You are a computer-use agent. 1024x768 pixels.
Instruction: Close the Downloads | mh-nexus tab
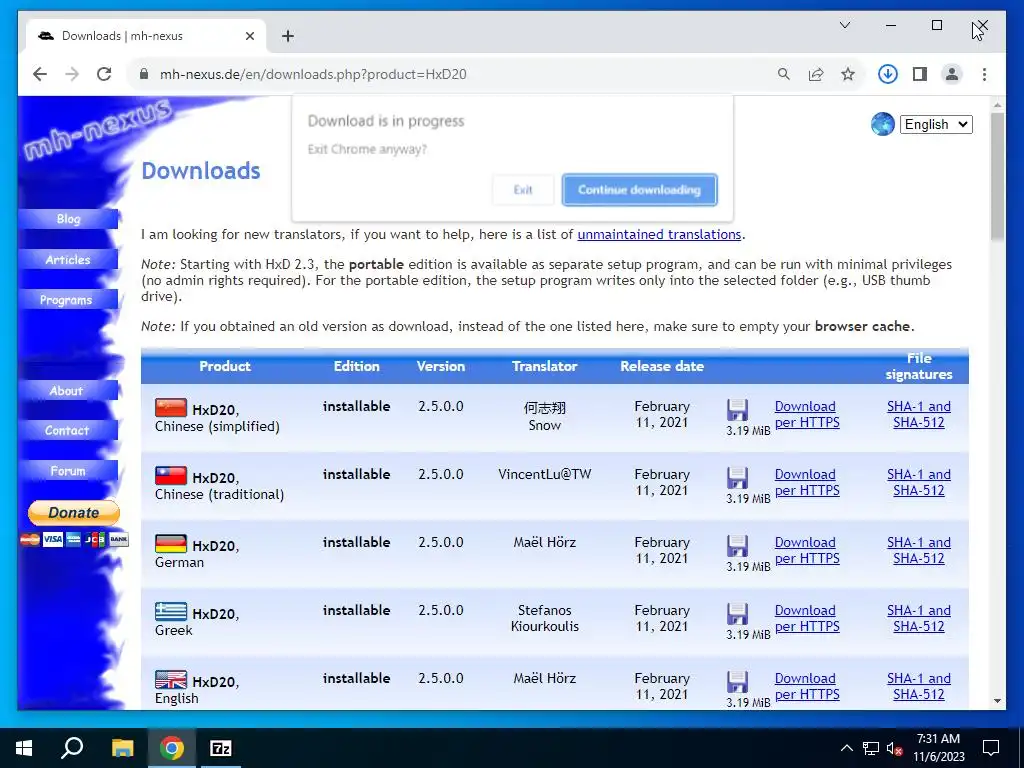click(249, 36)
